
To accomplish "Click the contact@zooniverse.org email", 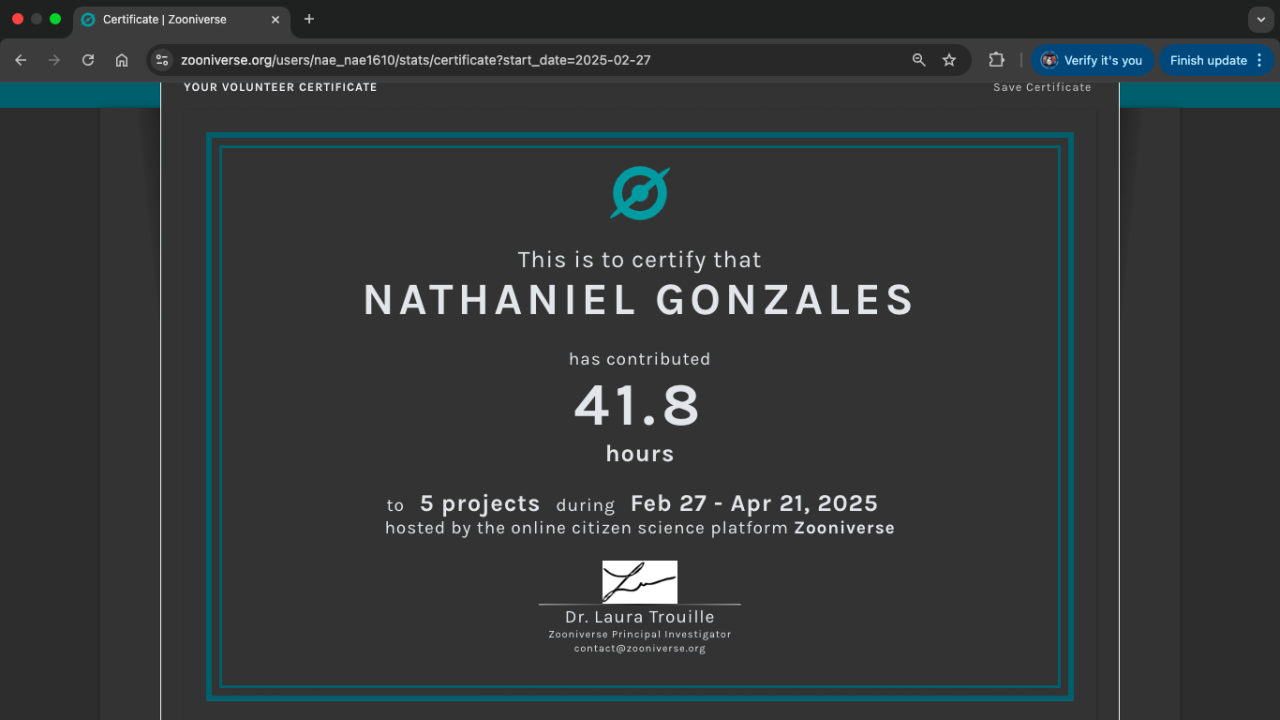I will 640,648.
